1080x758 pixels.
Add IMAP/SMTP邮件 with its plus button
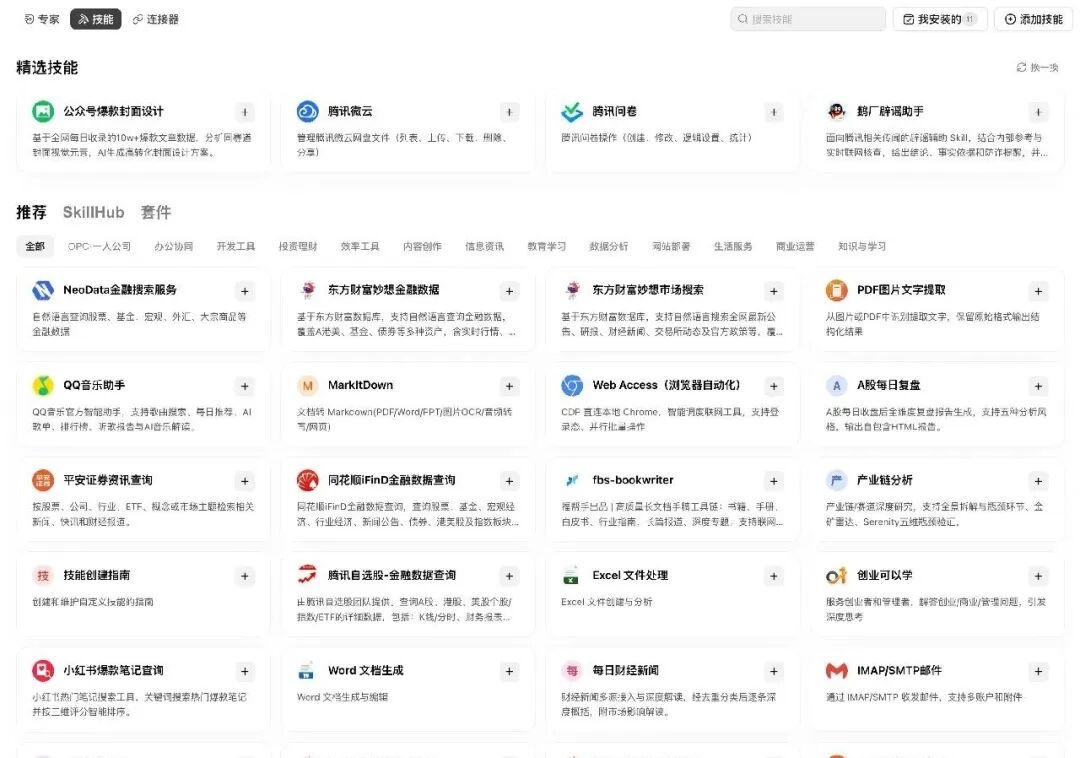[x=1038, y=671]
